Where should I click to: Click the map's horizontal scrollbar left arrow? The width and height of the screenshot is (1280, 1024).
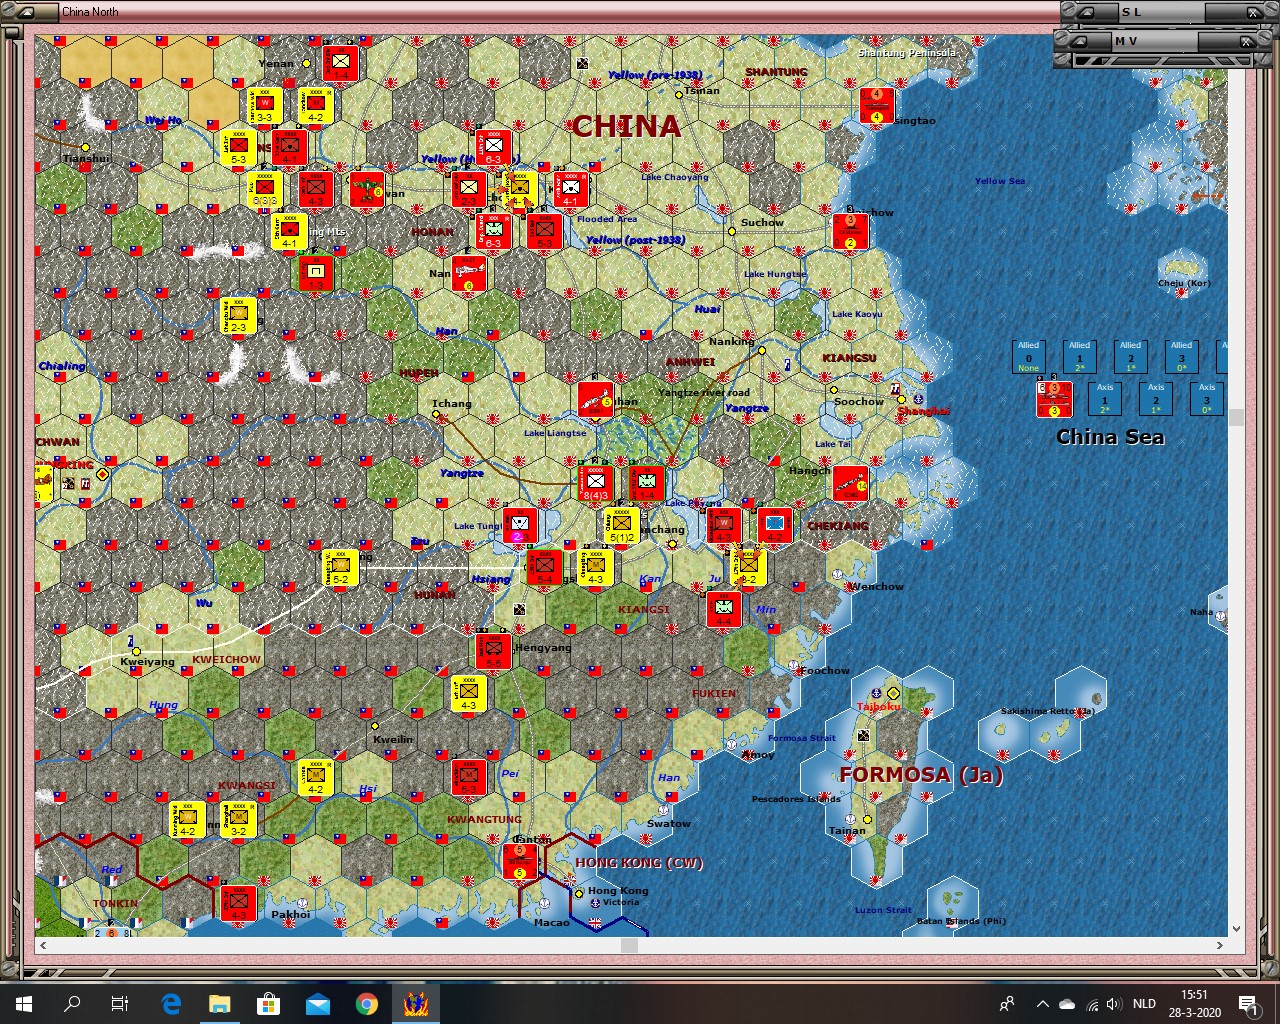click(42, 945)
